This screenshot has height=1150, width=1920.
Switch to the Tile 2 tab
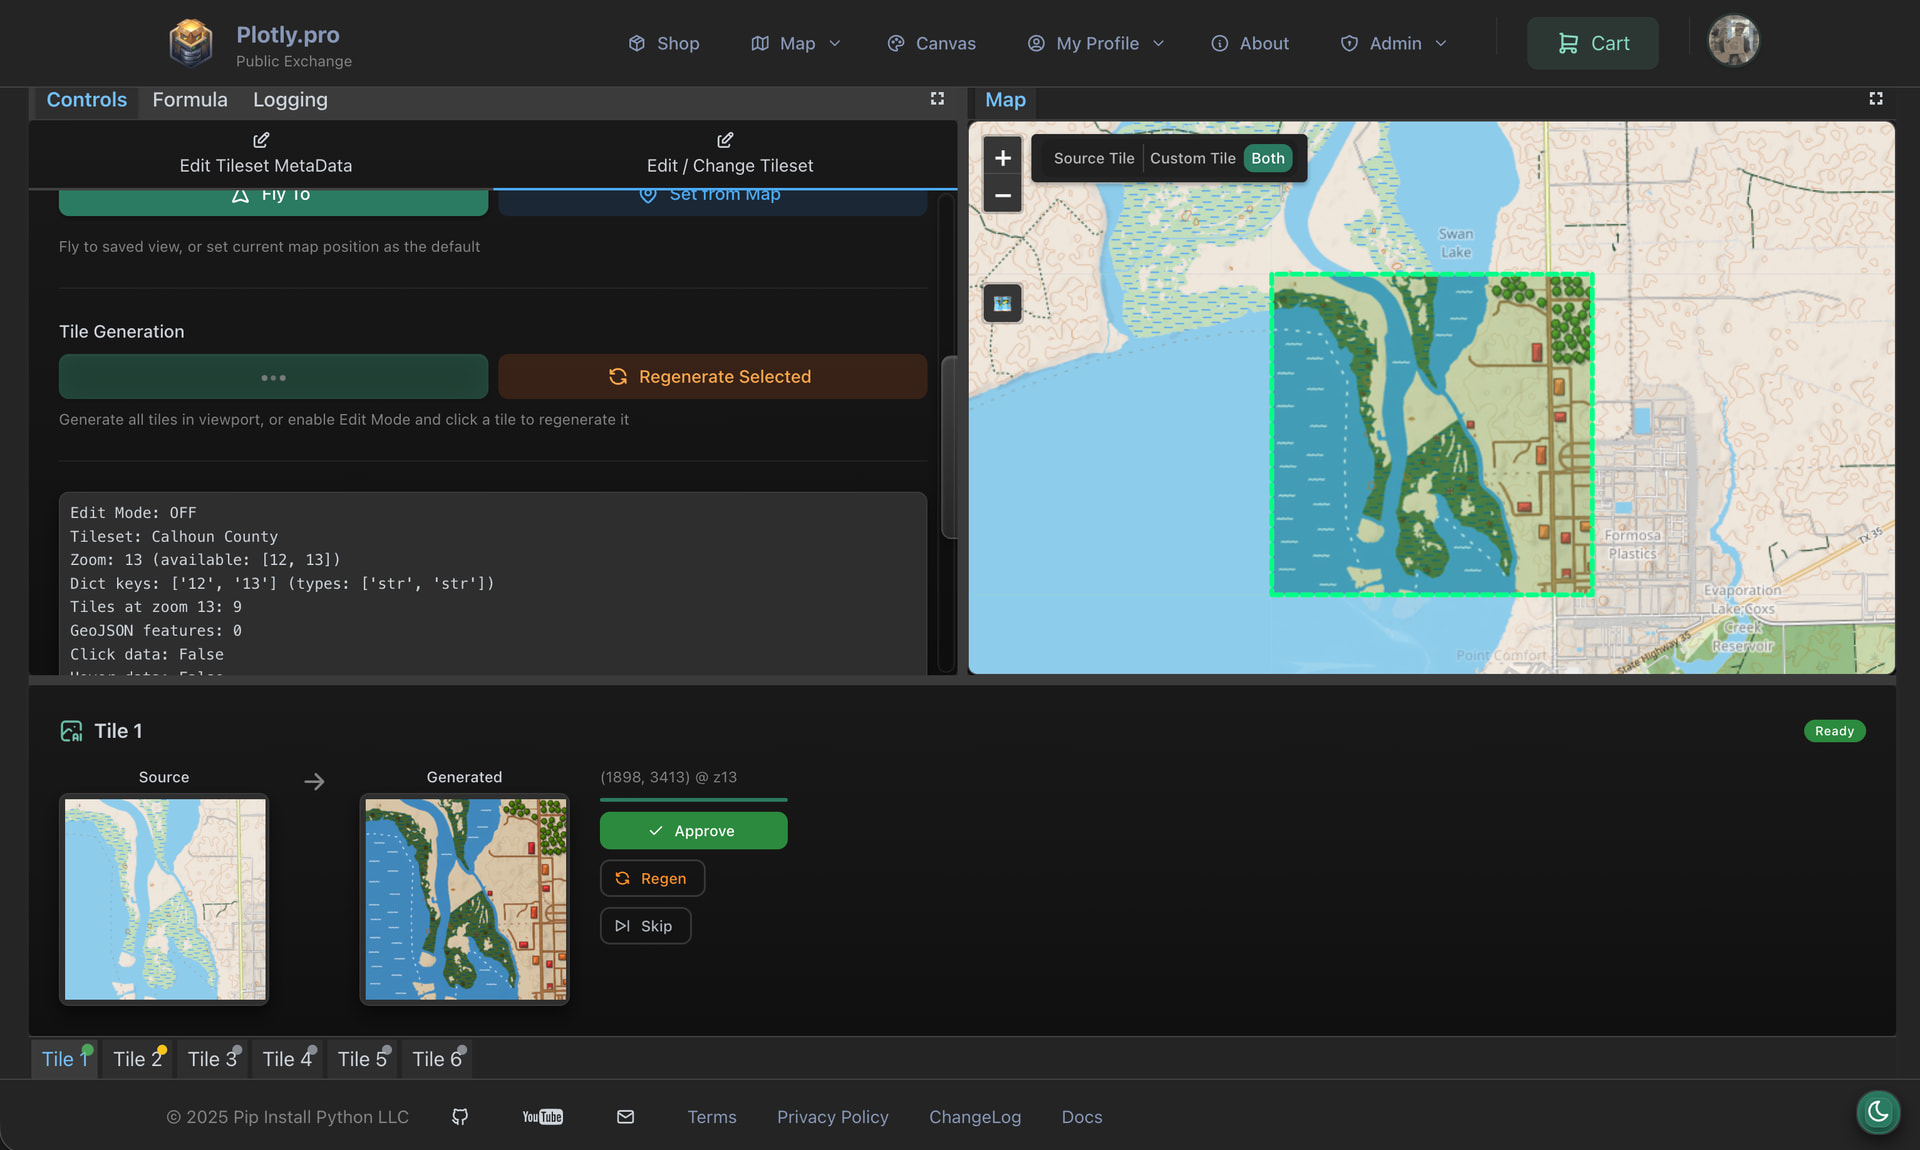point(137,1059)
